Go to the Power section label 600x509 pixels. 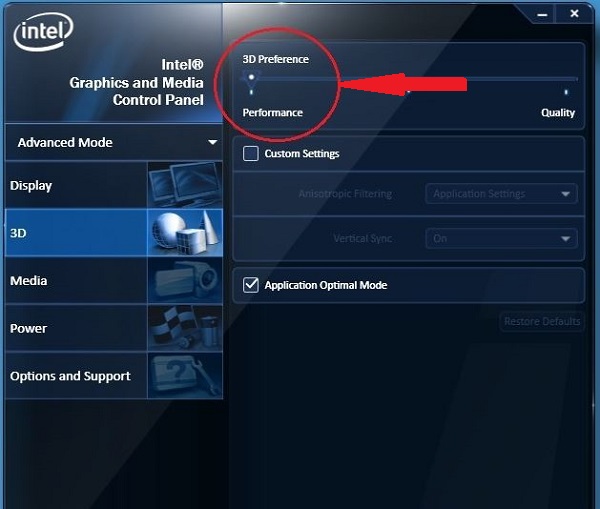point(29,328)
